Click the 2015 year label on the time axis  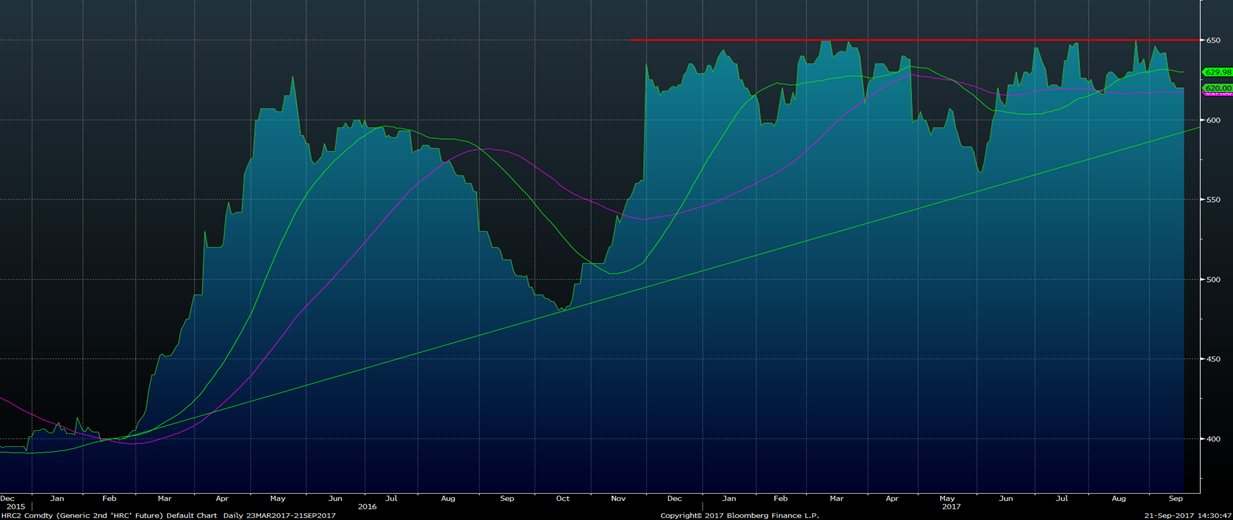point(7,506)
